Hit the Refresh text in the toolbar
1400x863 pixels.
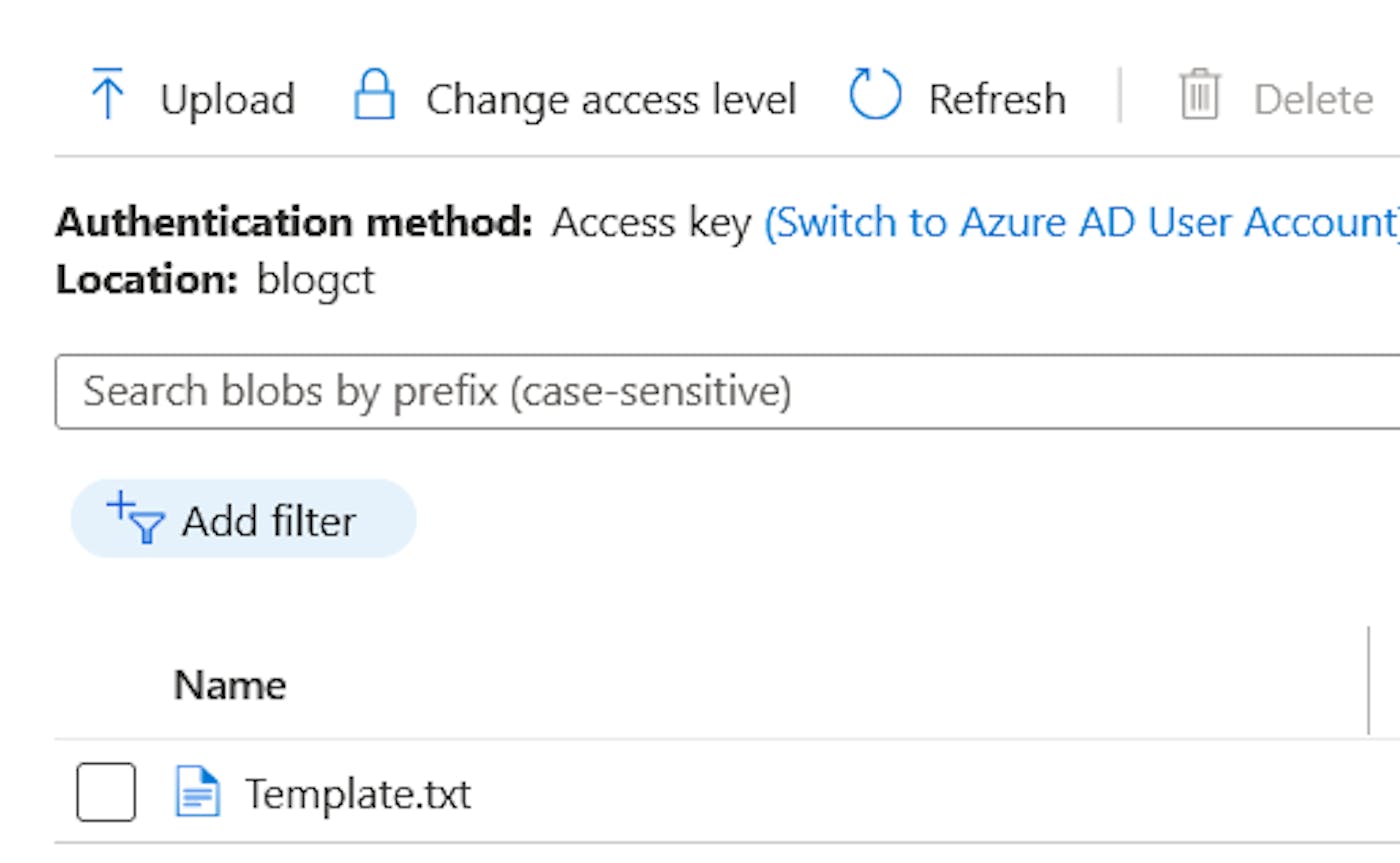click(997, 99)
